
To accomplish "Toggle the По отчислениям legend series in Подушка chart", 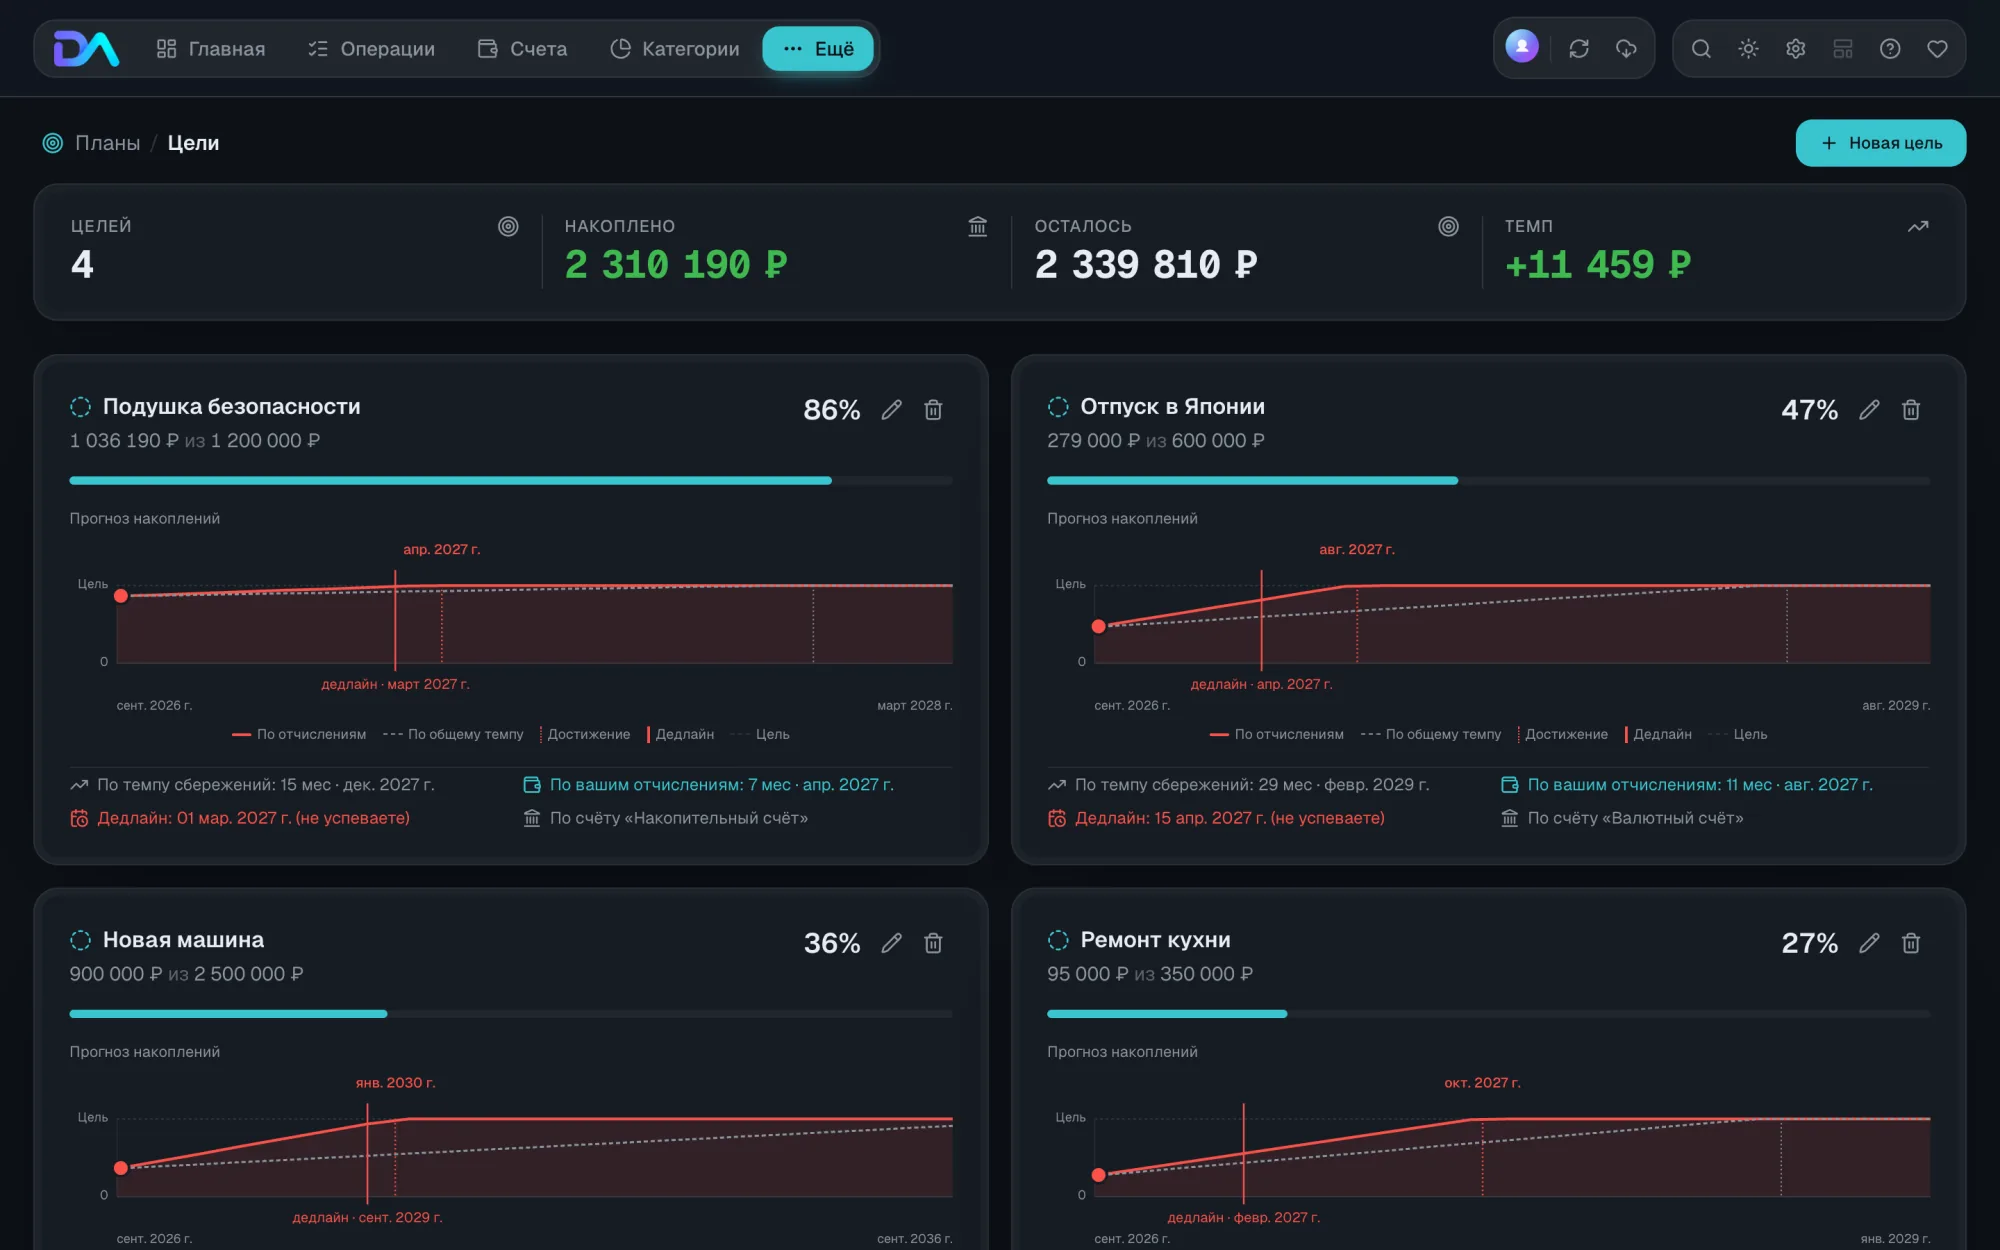I will (x=299, y=734).
